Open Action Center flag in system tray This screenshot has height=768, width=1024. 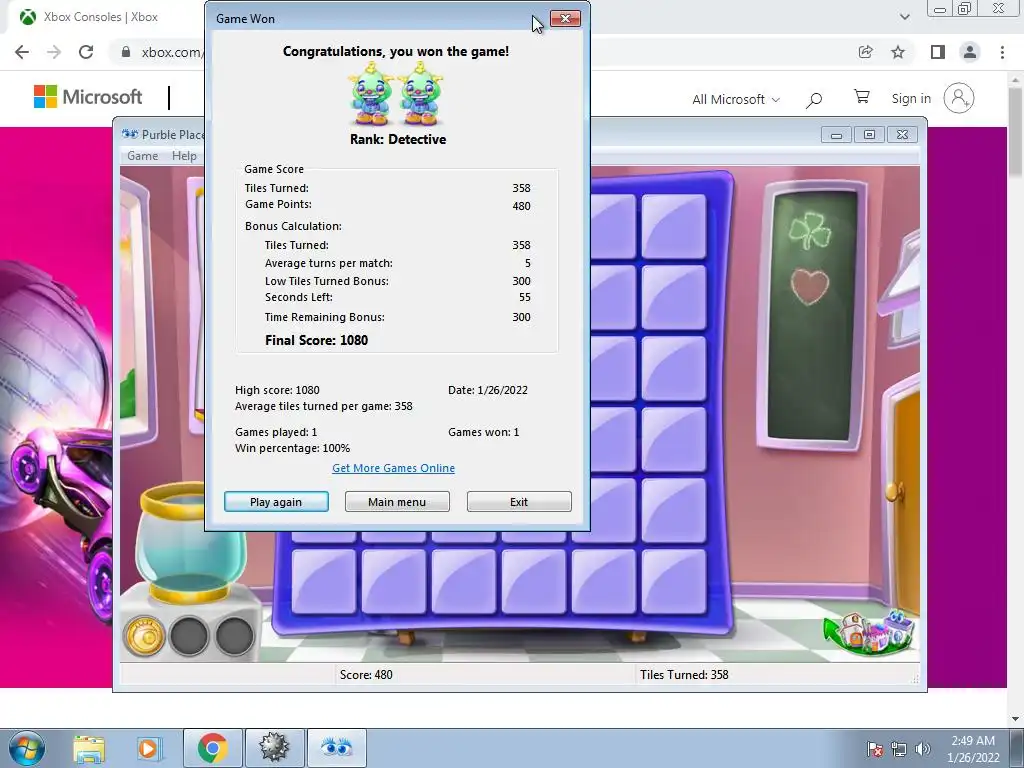coord(875,749)
